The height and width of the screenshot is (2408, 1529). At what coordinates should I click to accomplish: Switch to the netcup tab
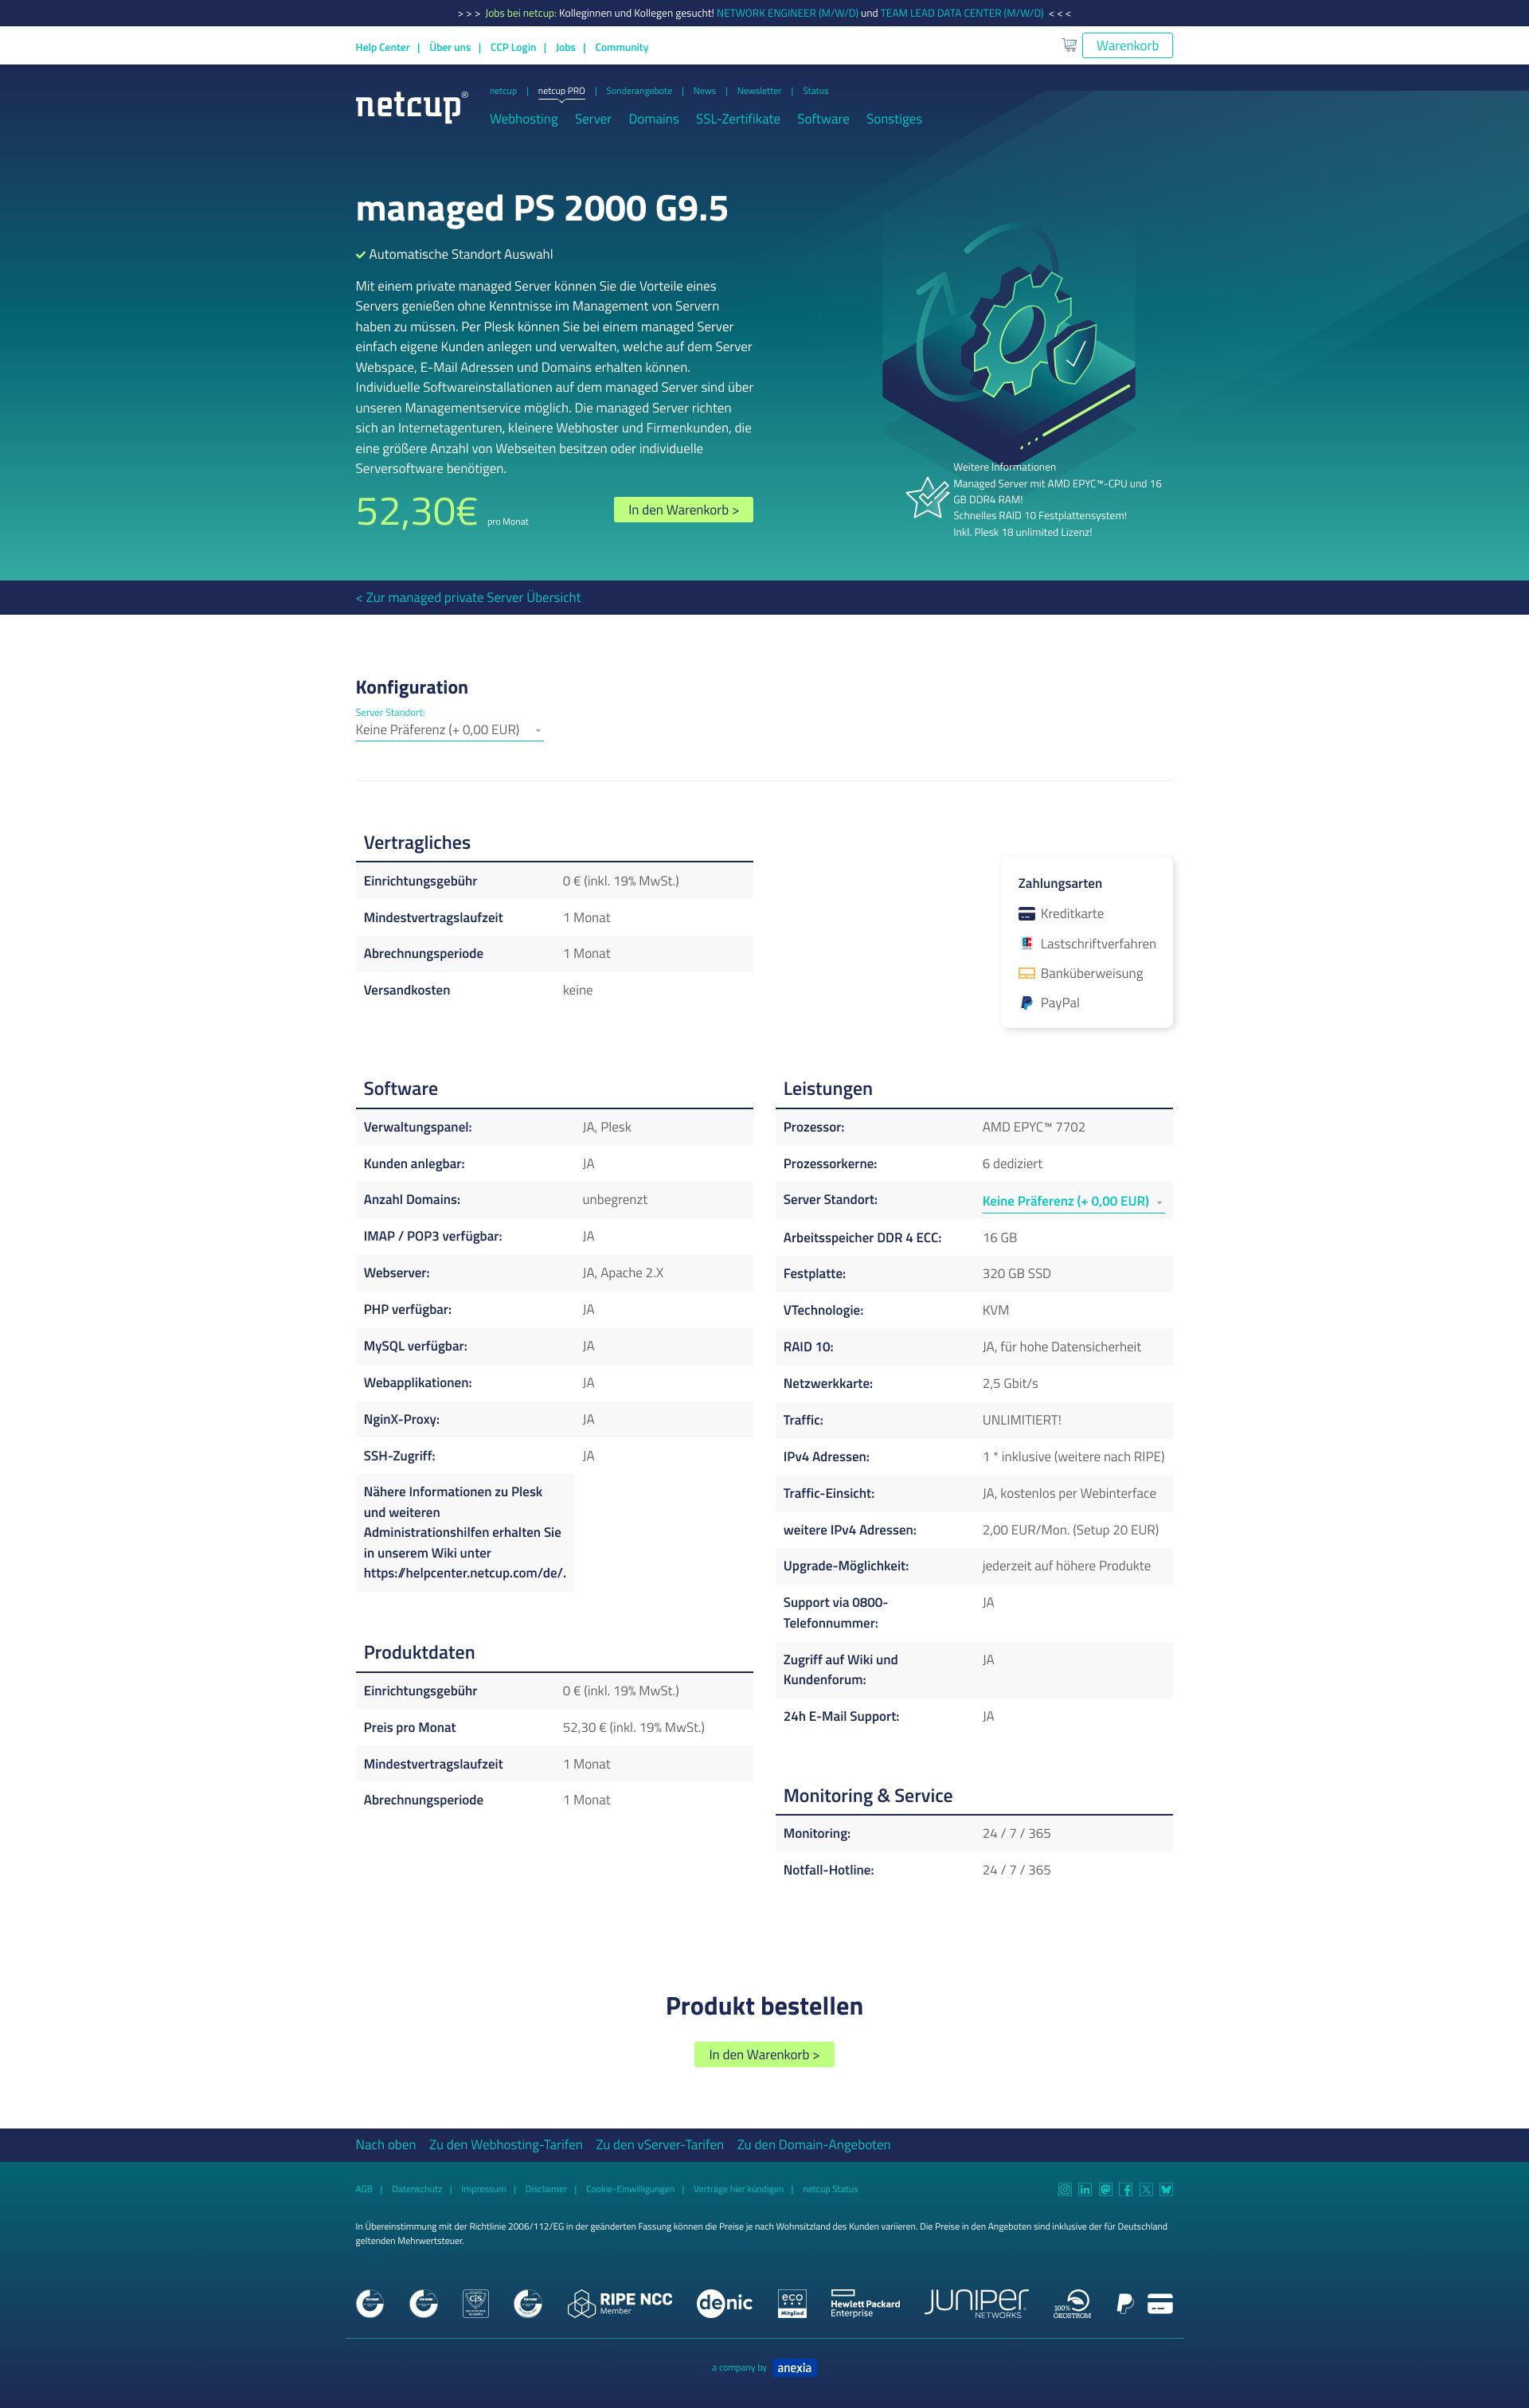tap(503, 91)
